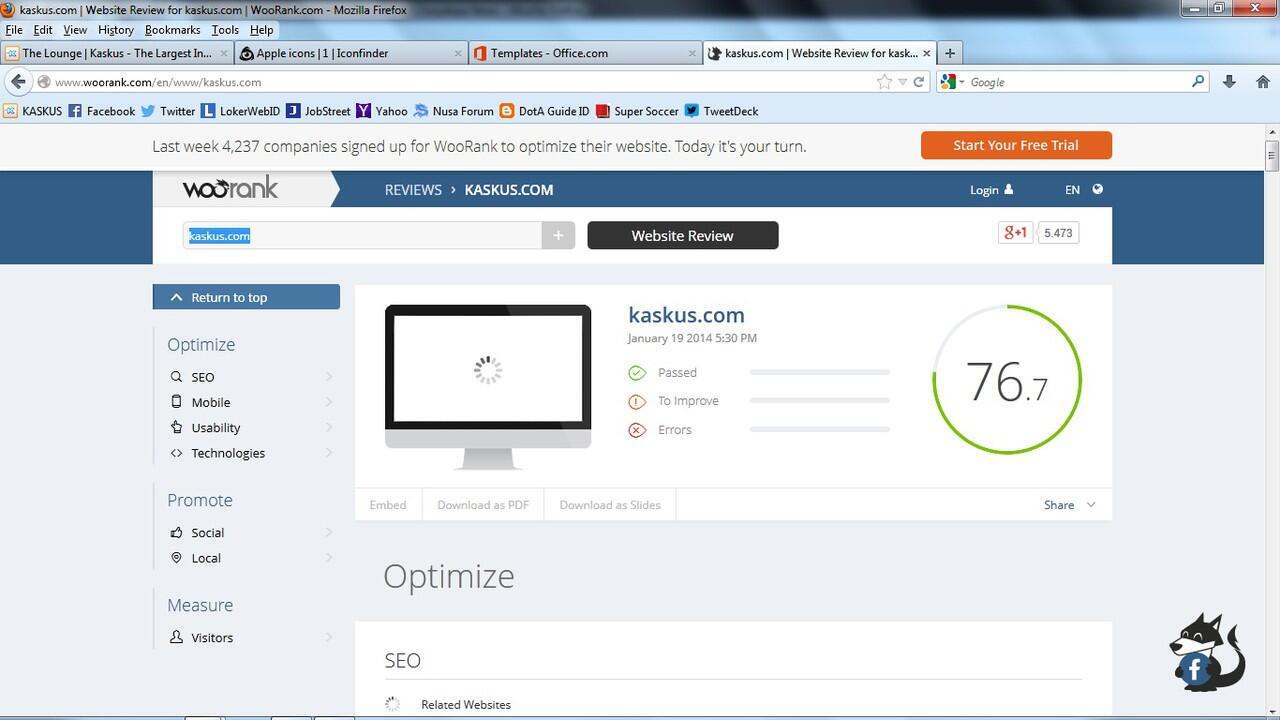Viewport: 1280px width, 720px height.
Task: Click the Errors cross icon
Action: (x=637, y=431)
